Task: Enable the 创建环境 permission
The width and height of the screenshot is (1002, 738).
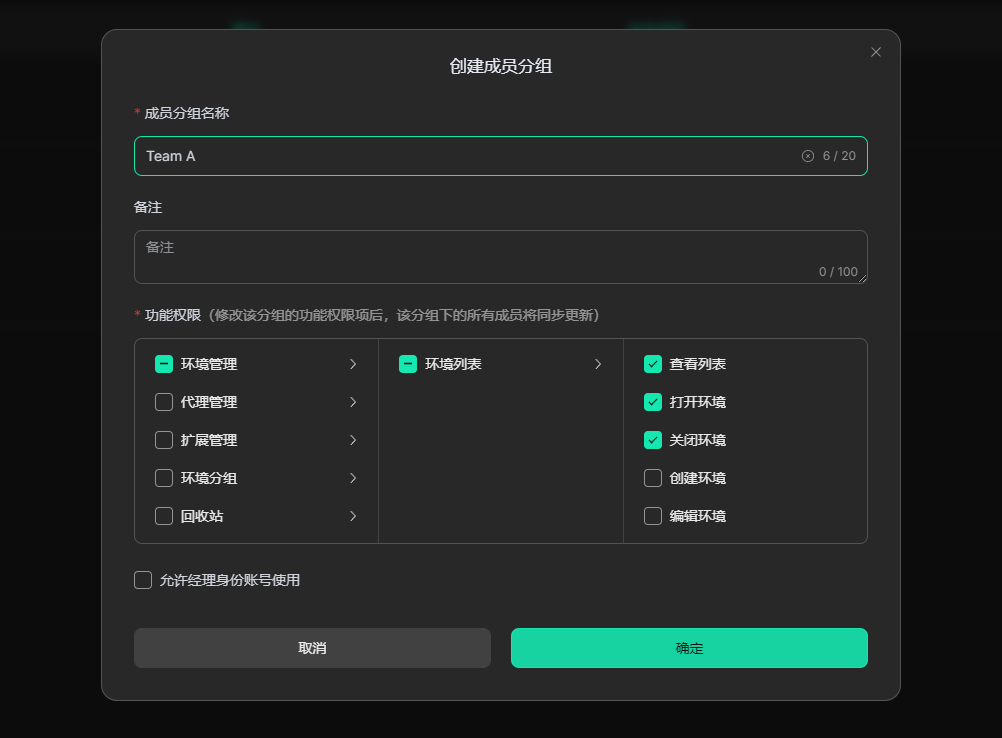Action: pyautogui.click(x=653, y=478)
